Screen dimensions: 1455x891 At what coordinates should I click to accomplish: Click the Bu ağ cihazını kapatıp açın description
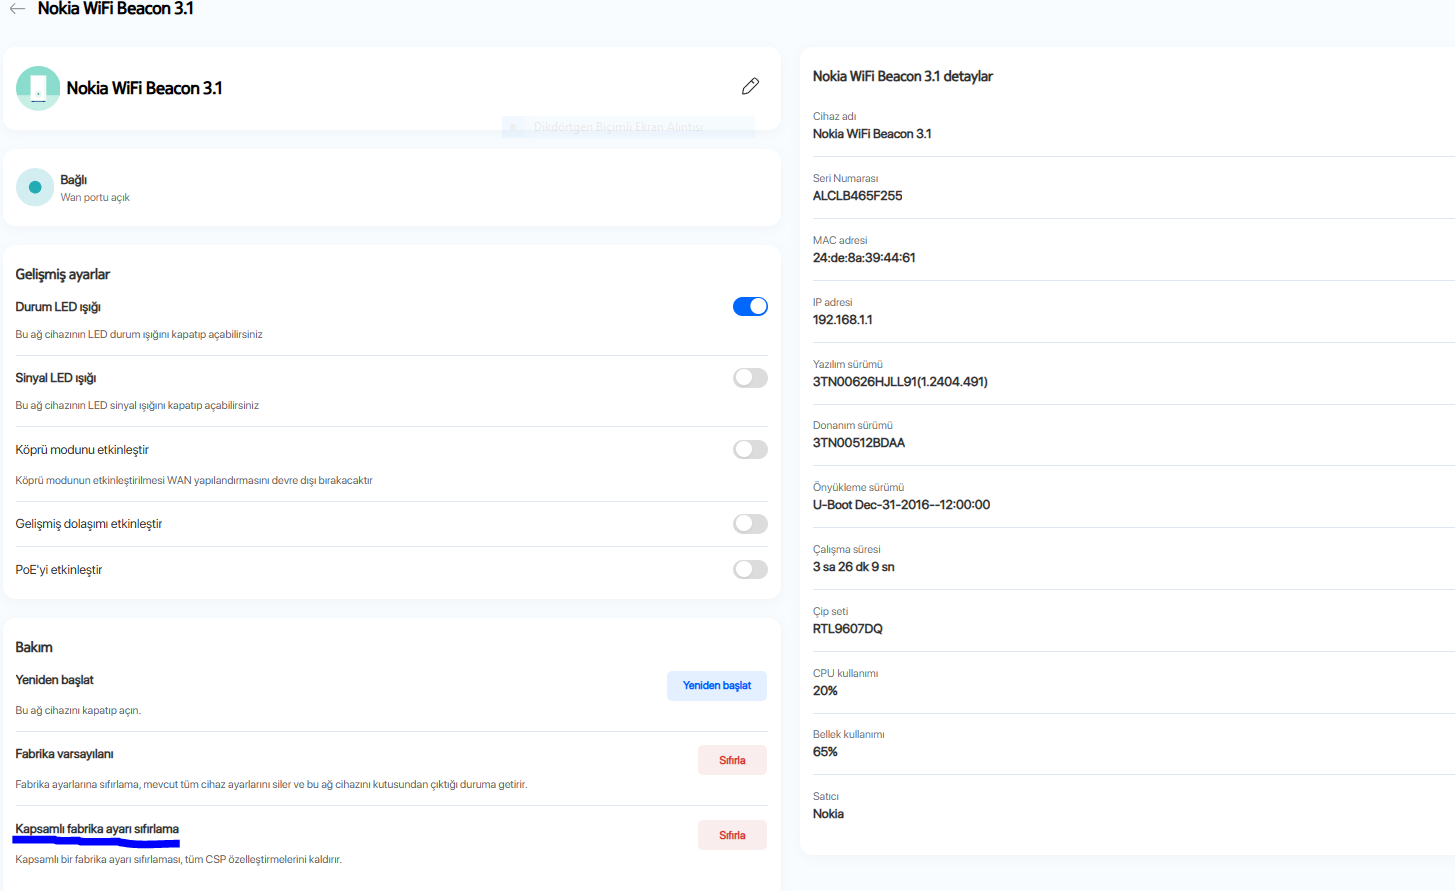[x=78, y=711]
